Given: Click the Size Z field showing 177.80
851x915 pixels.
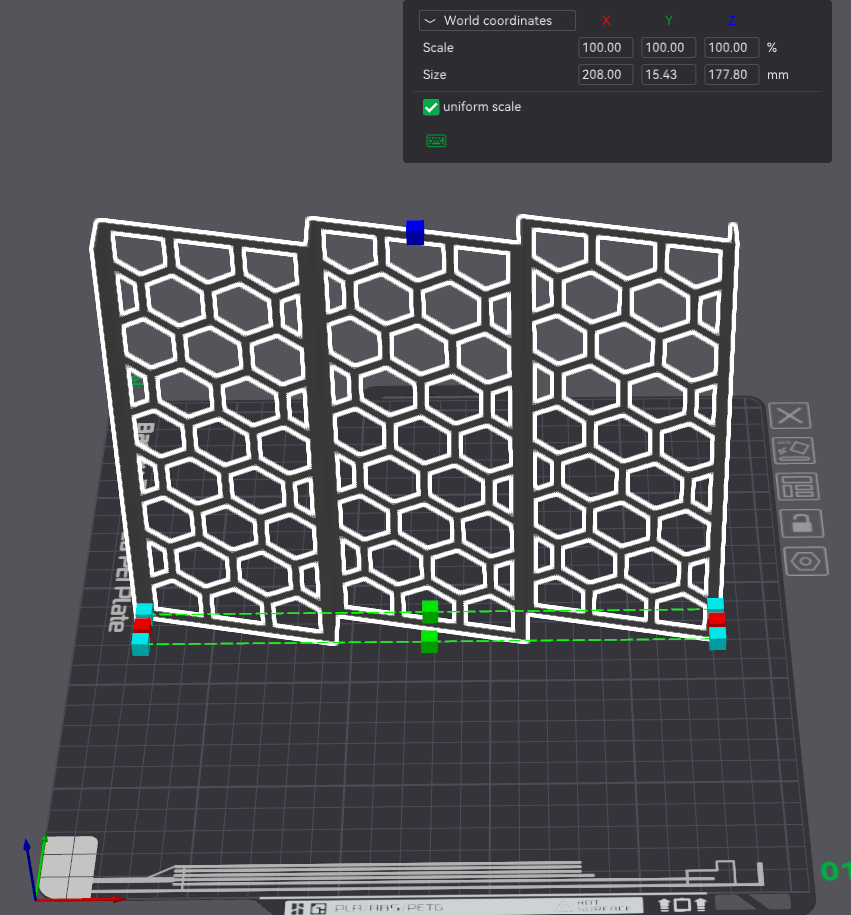Looking at the screenshot, I should pyautogui.click(x=731, y=75).
